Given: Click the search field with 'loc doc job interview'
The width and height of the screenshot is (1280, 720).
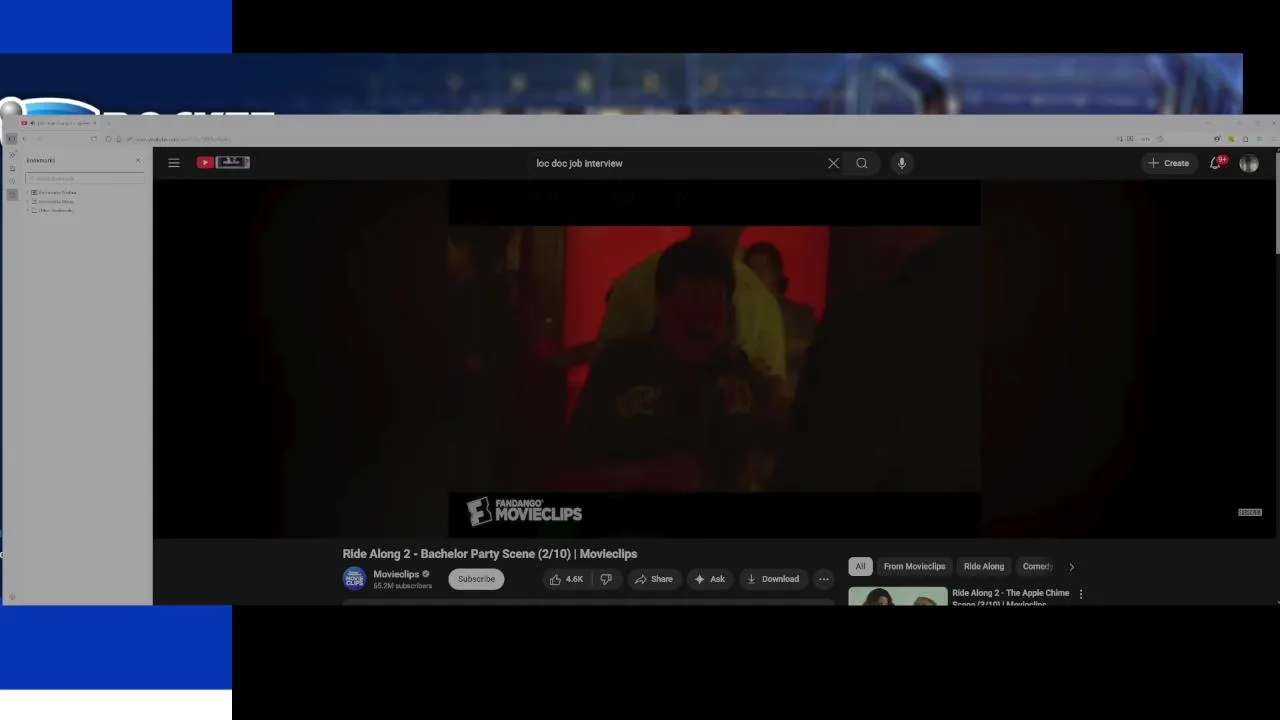Looking at the screenshot, I should 675,163.
